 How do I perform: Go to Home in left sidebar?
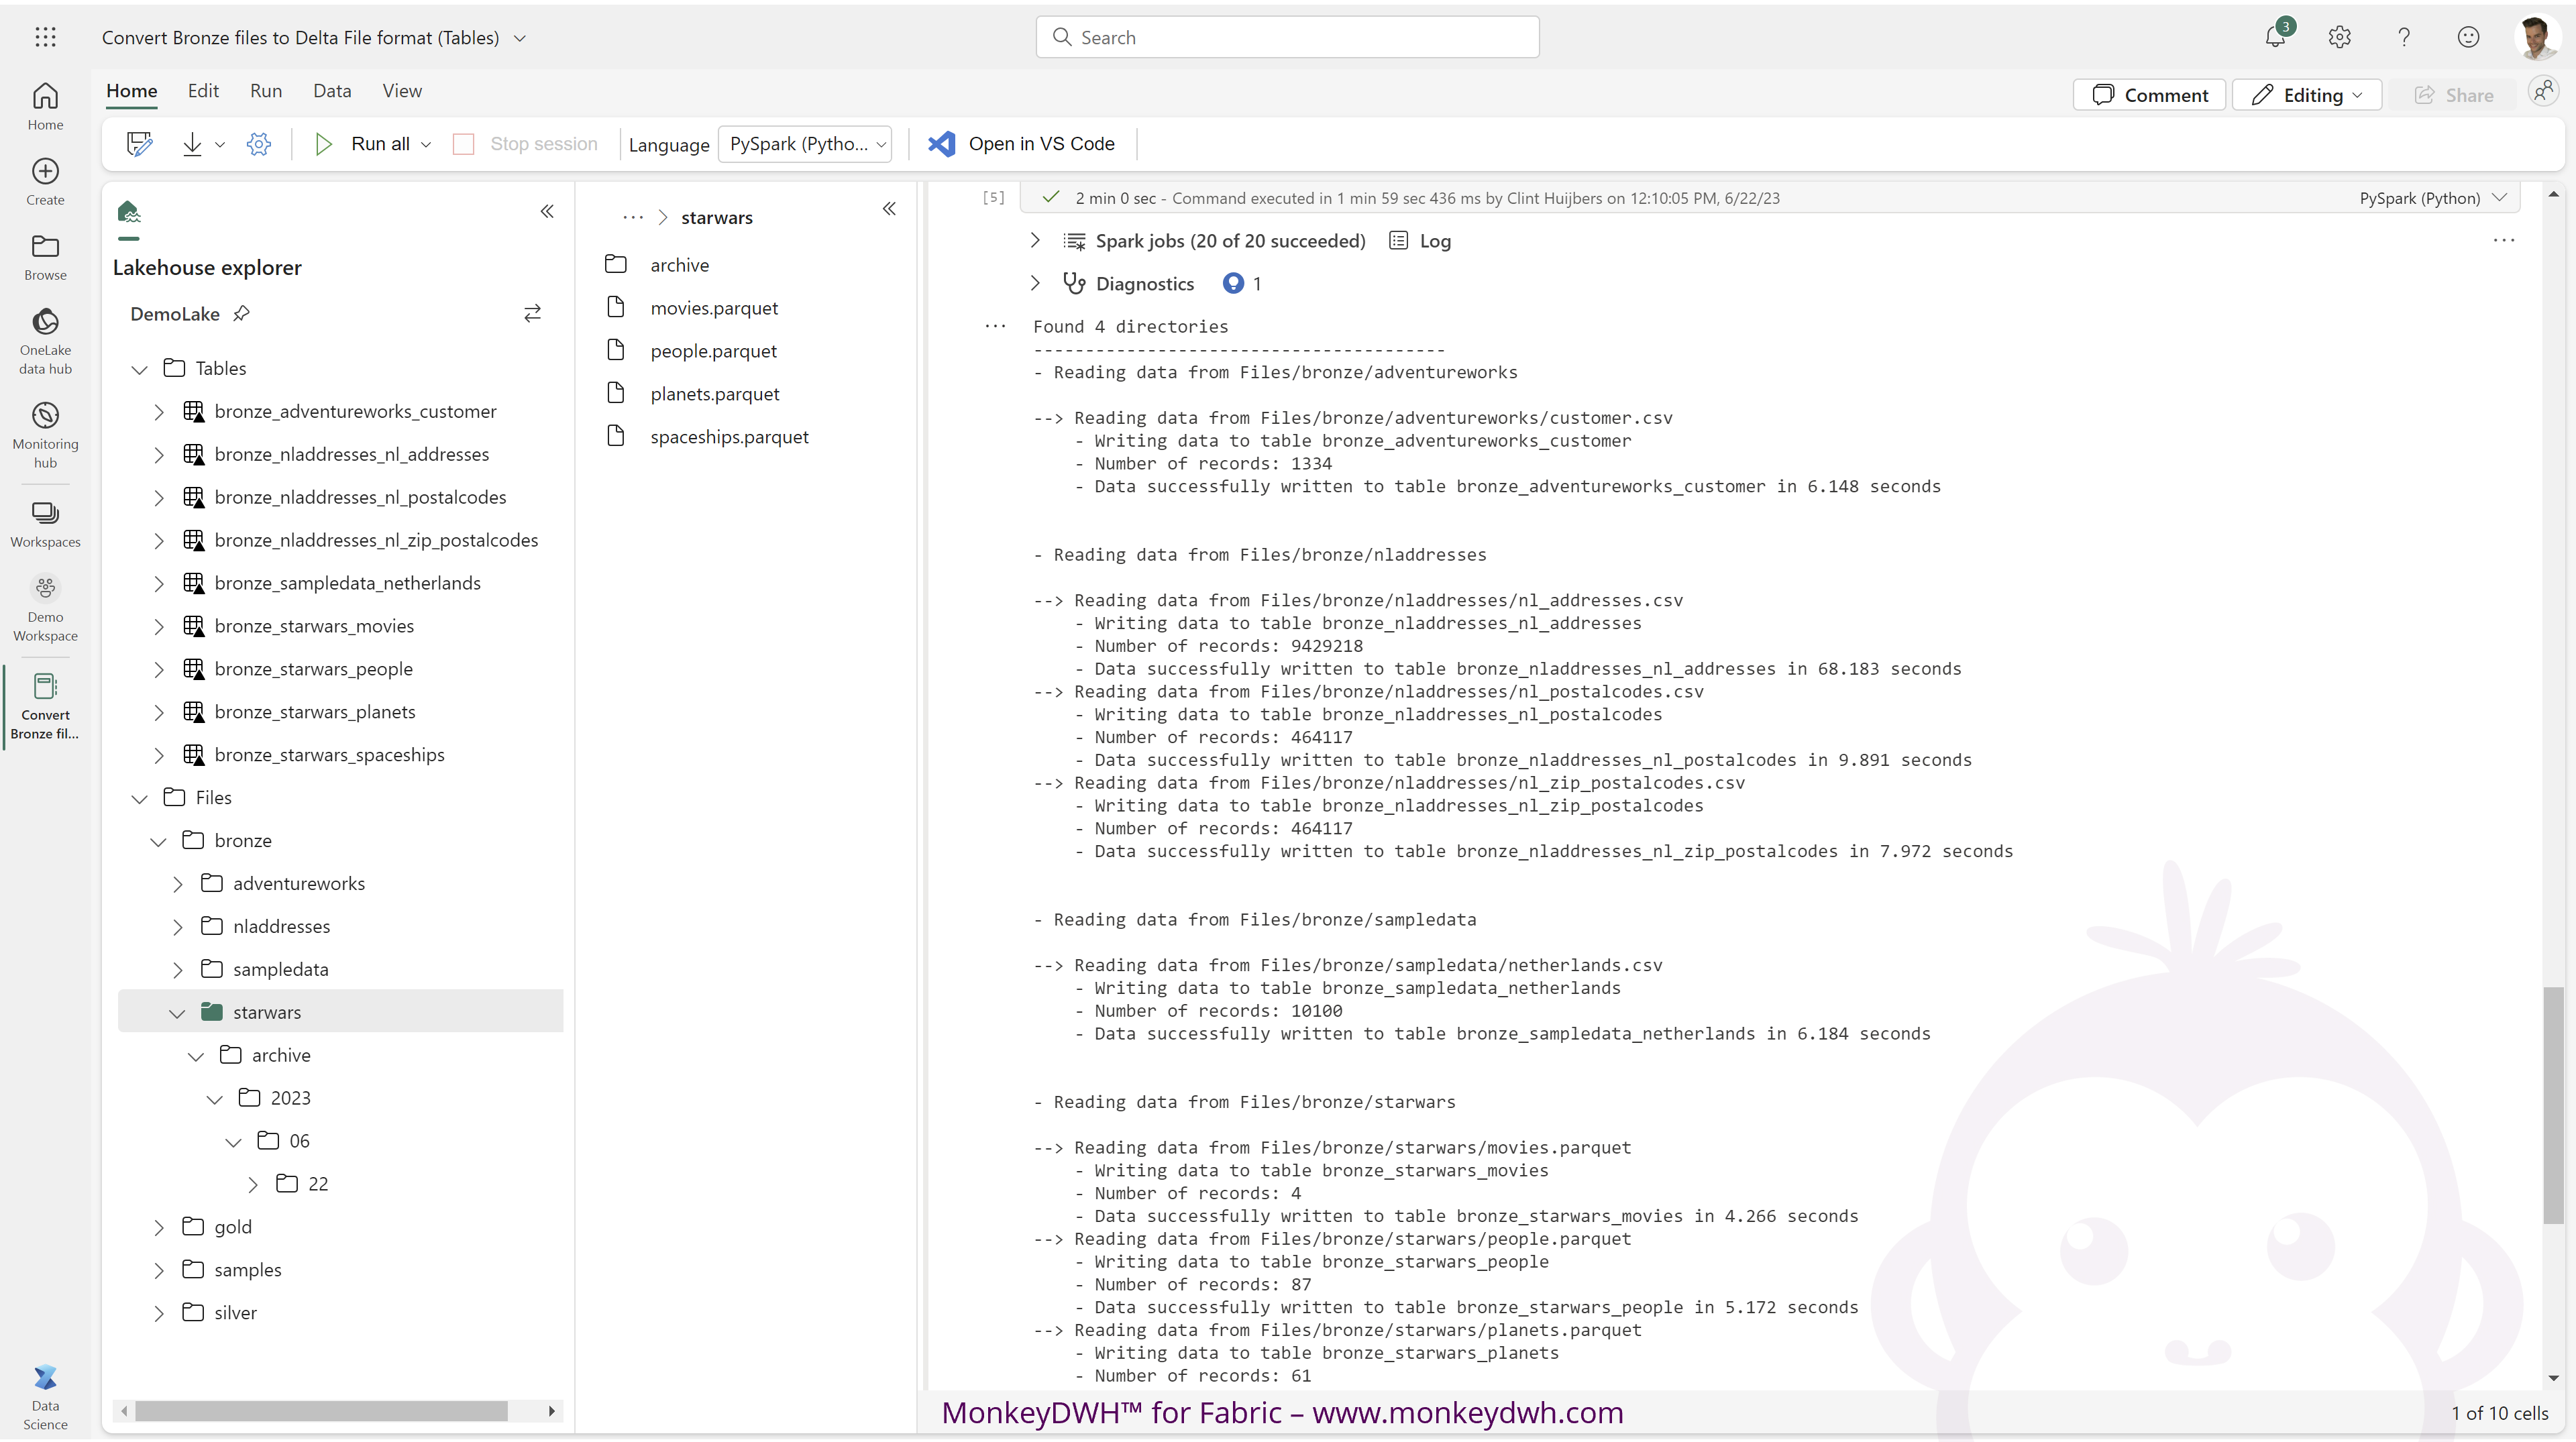pos(45,106)
